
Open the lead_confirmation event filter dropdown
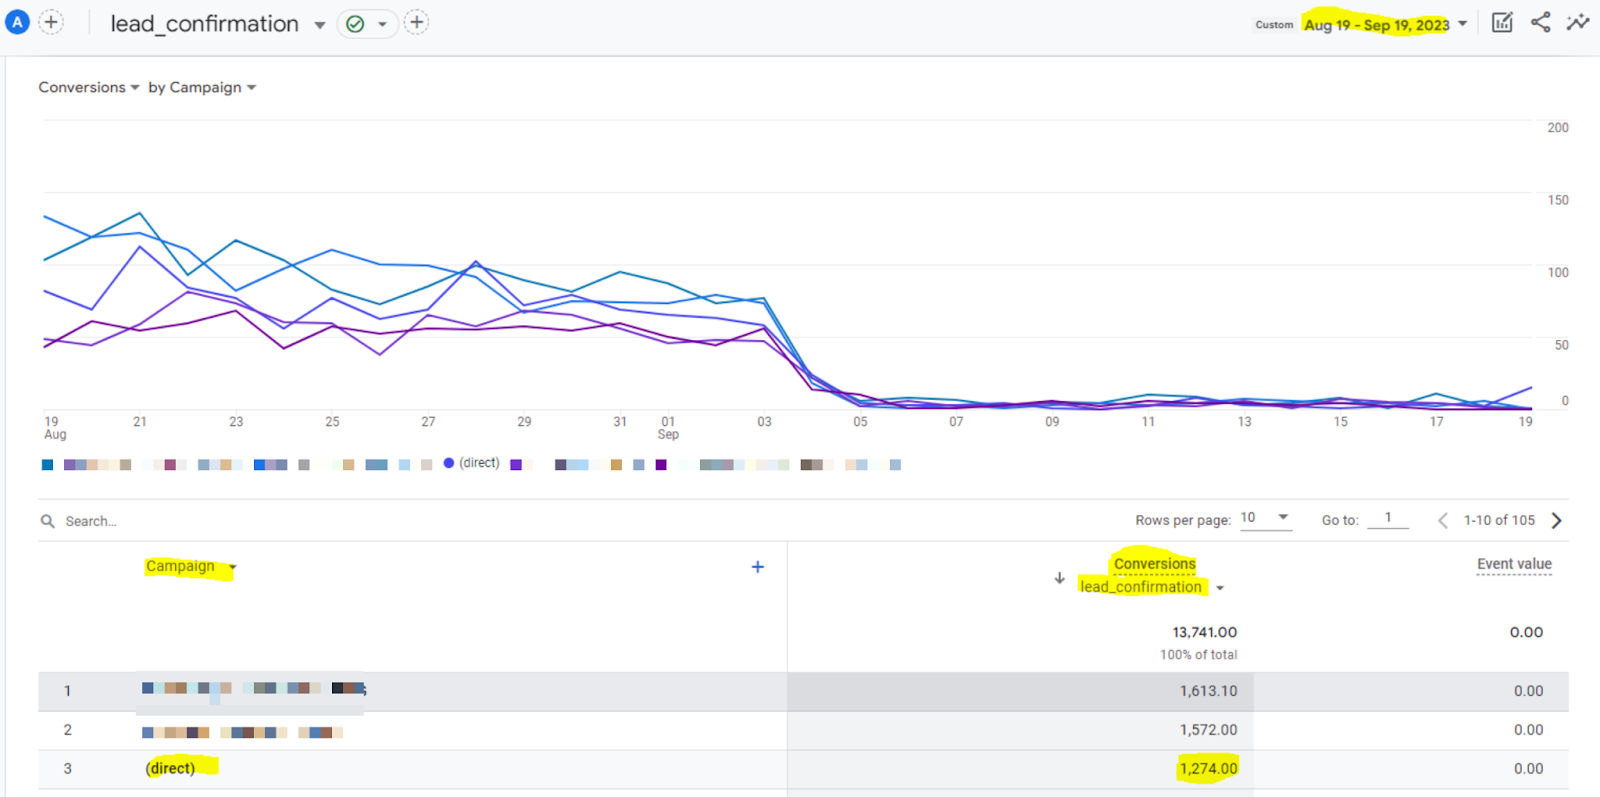point(1220,588)
